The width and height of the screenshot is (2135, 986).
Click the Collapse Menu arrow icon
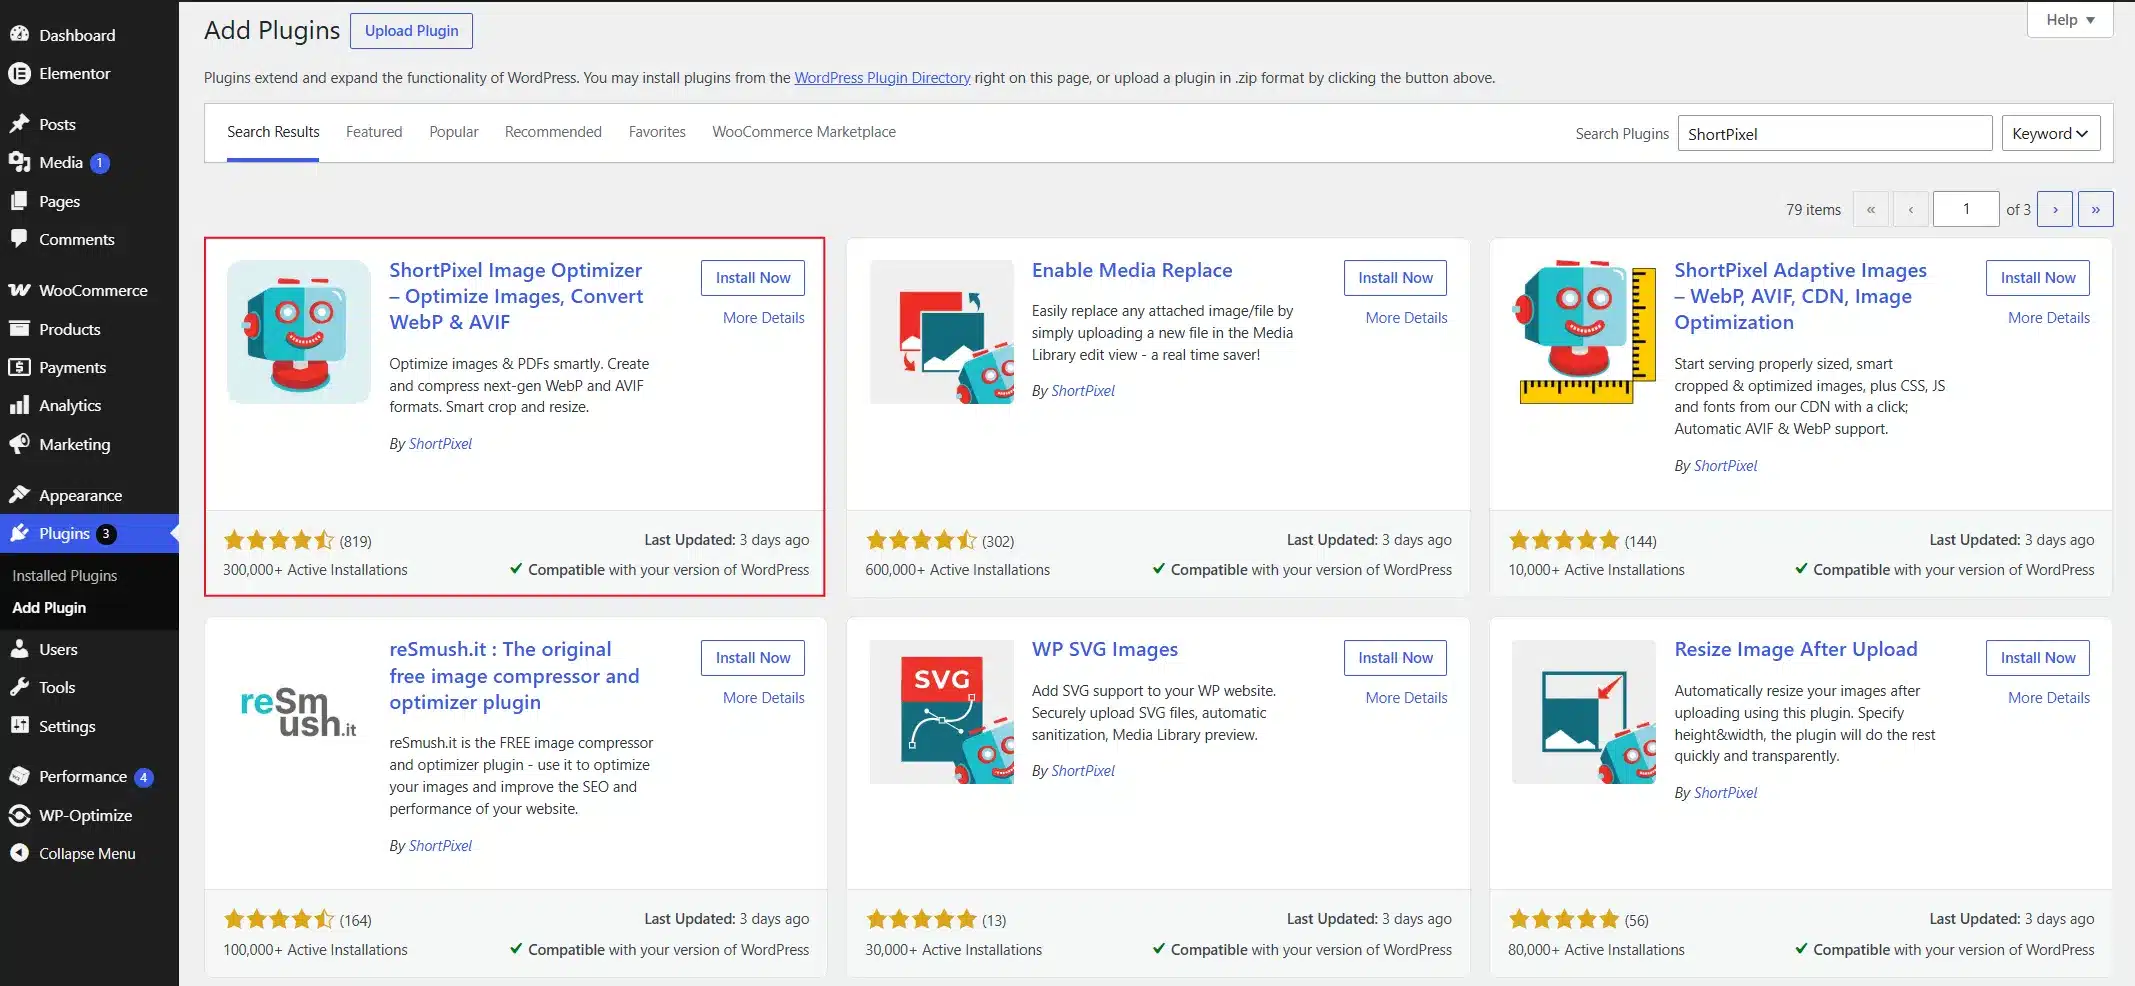[19, 853]
